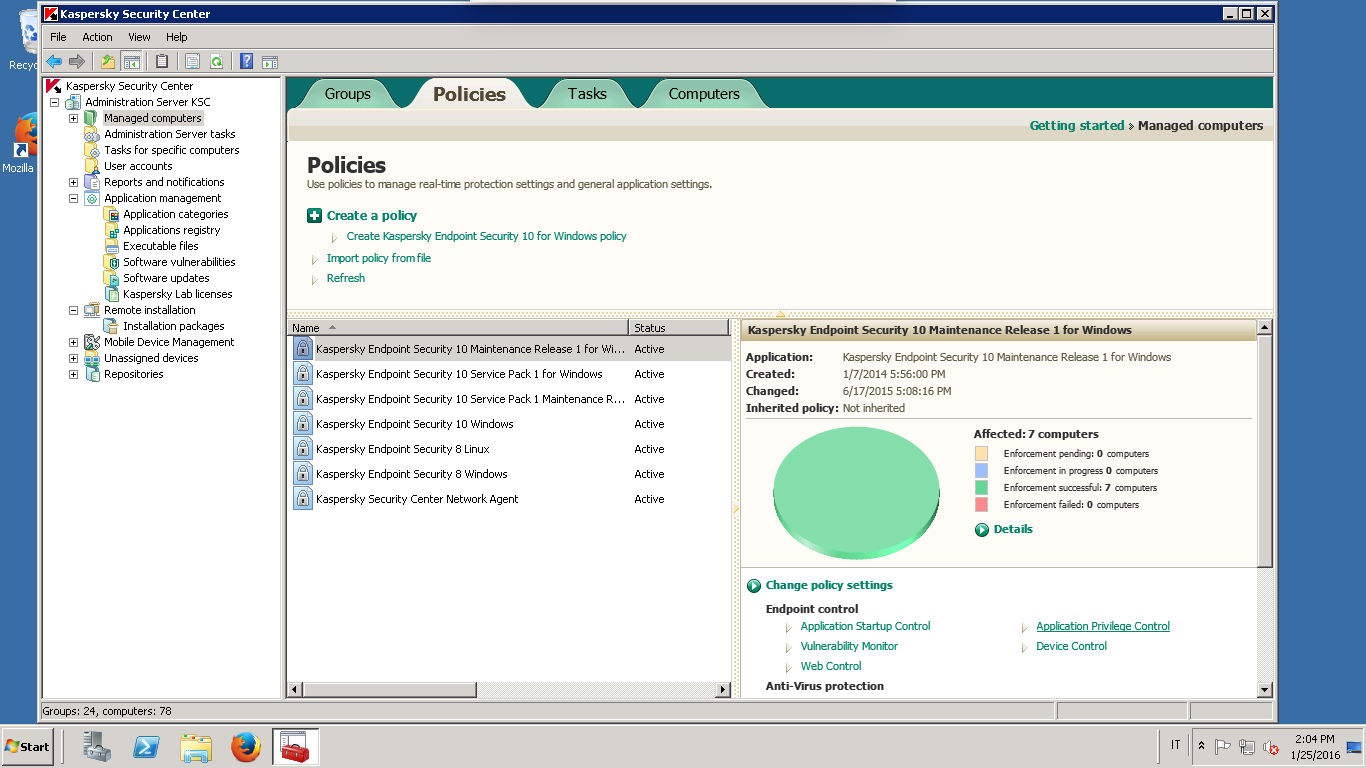Open User accounts in the tree

[138, 166]
